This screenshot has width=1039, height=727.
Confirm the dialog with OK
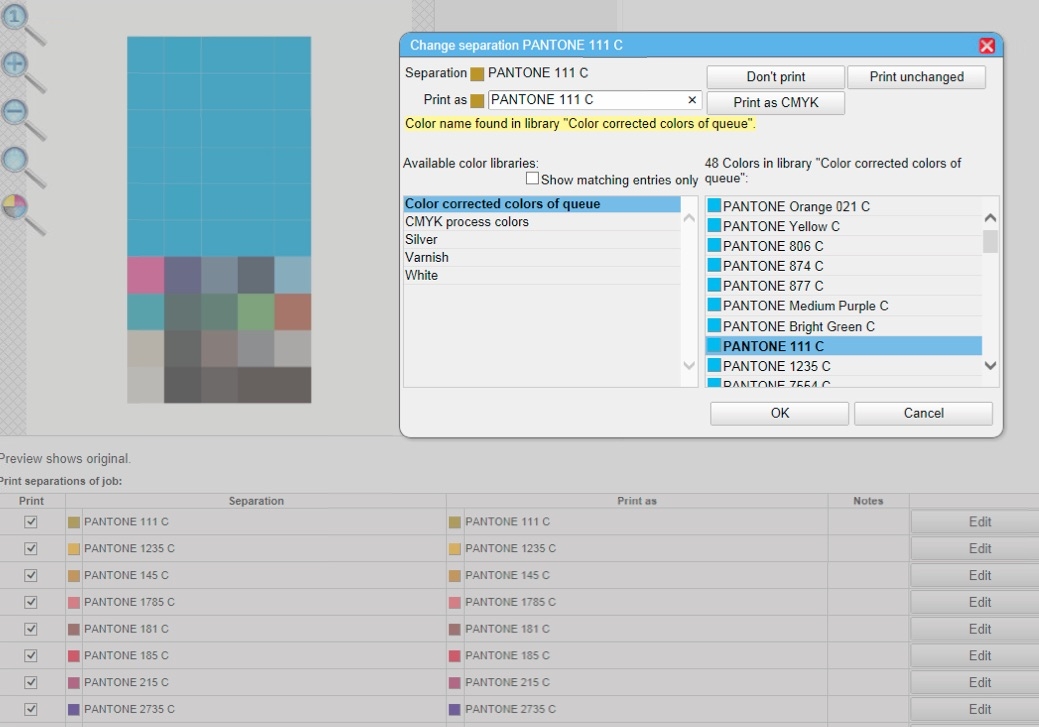pyautogui.click(x=779, y=414)
